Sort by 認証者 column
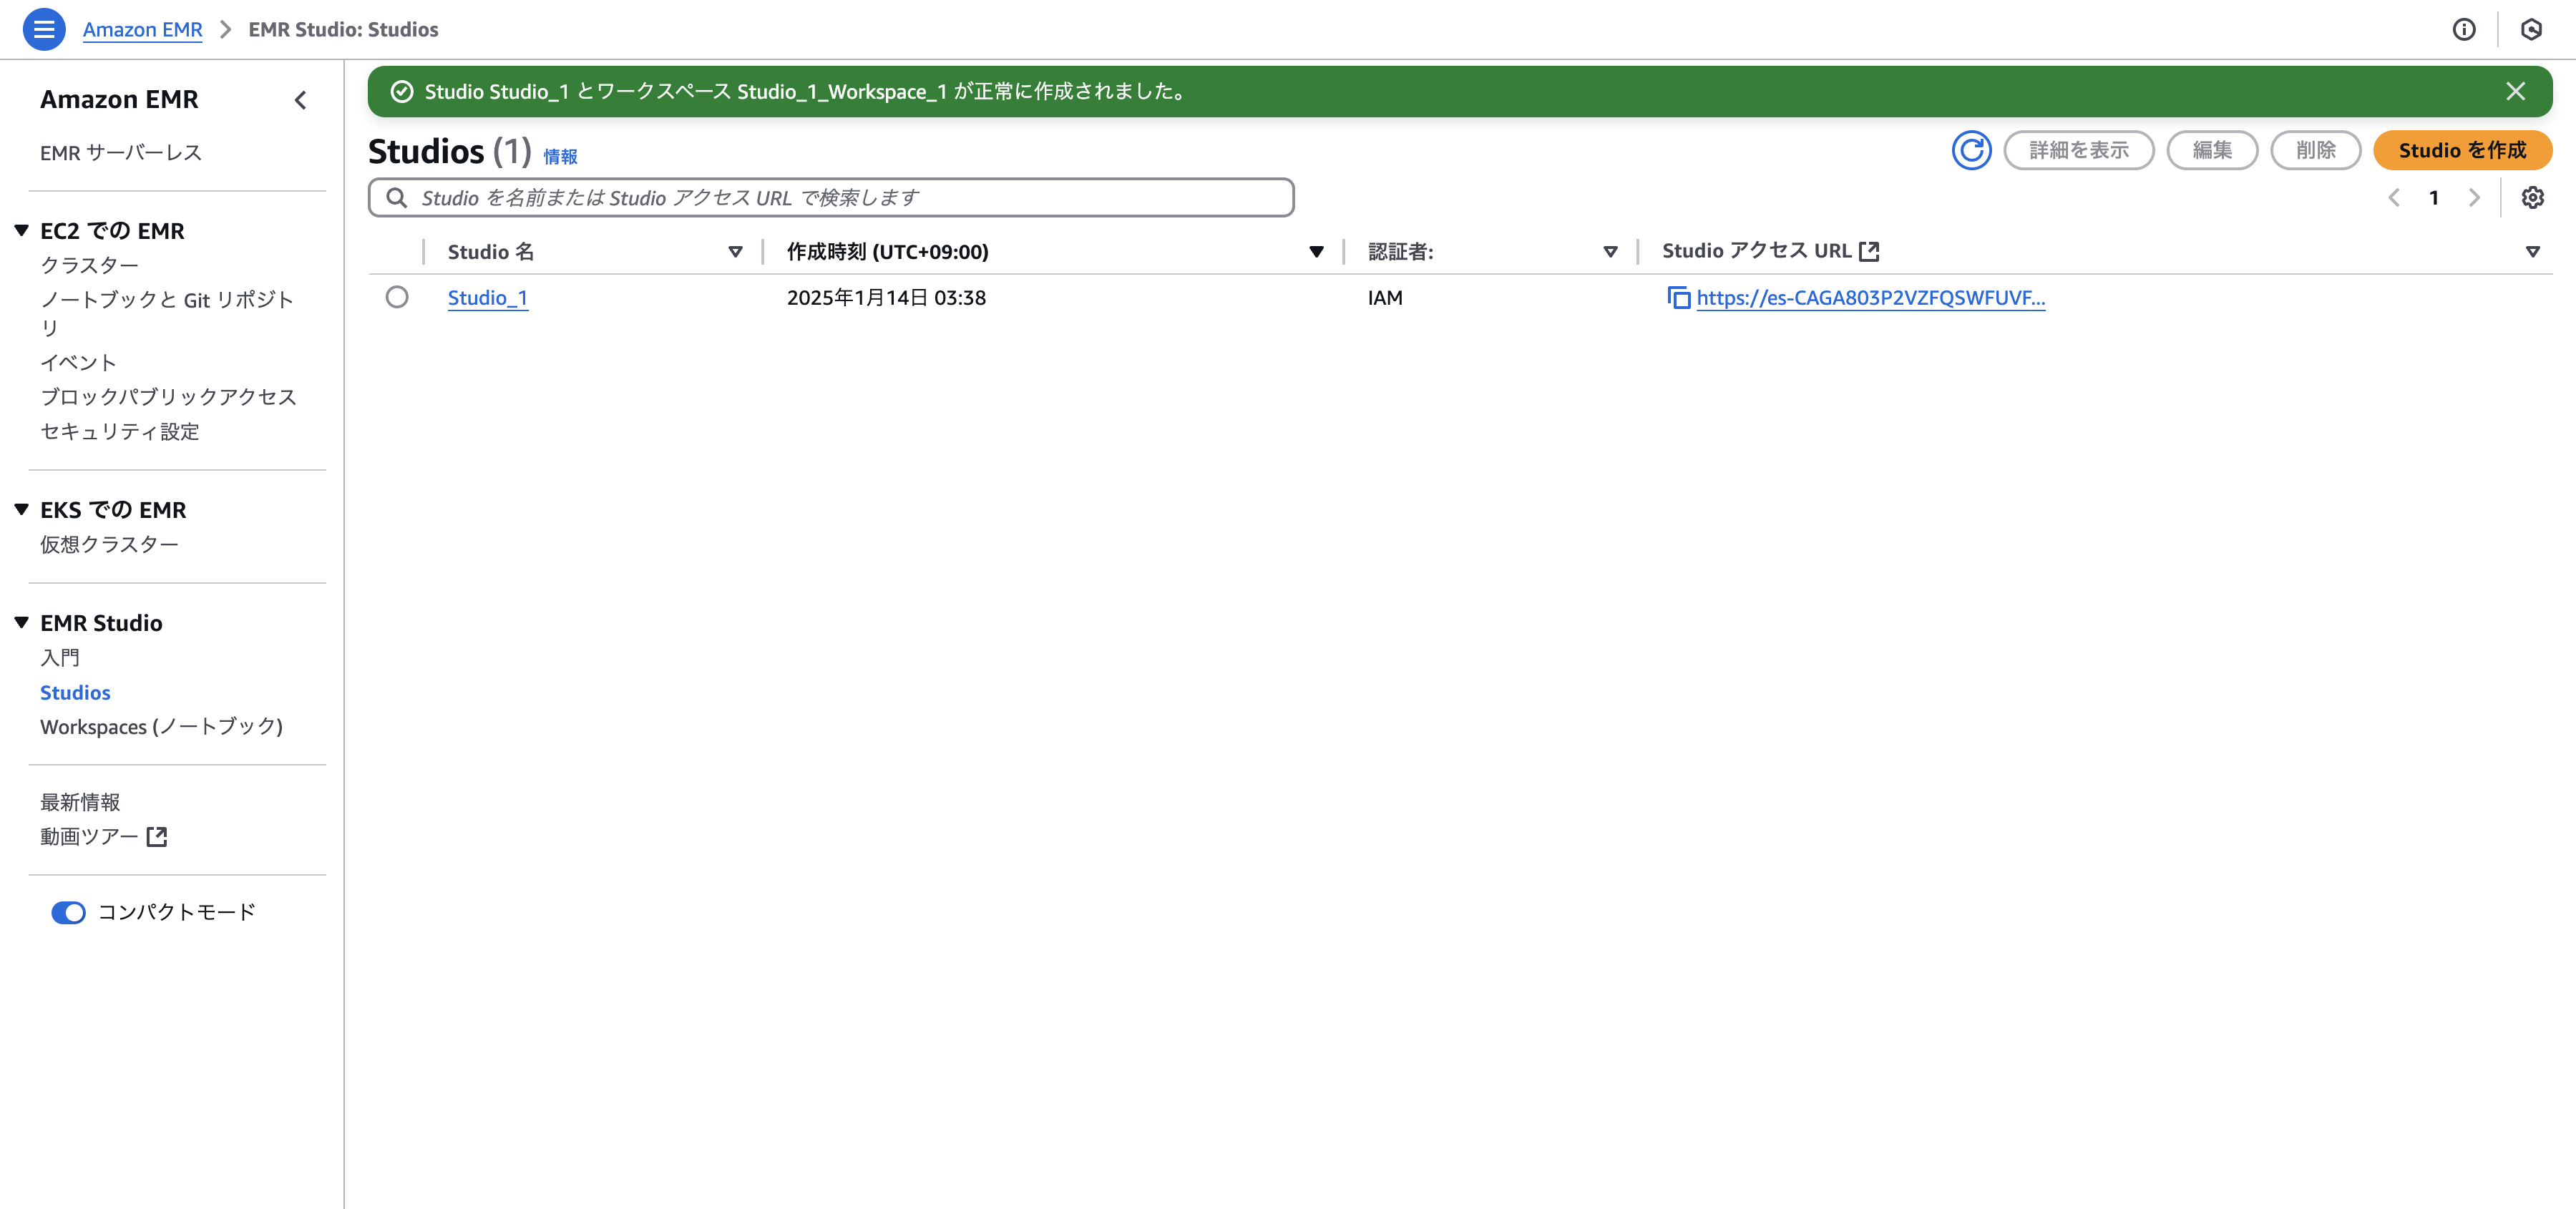 [x=1610, y=252]
